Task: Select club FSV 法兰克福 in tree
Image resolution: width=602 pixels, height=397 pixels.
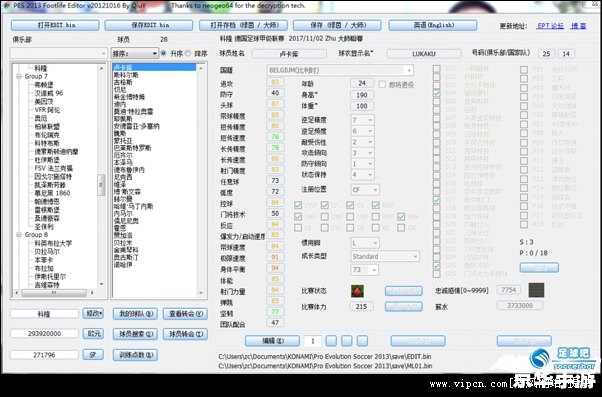Action: pos(53,168)
